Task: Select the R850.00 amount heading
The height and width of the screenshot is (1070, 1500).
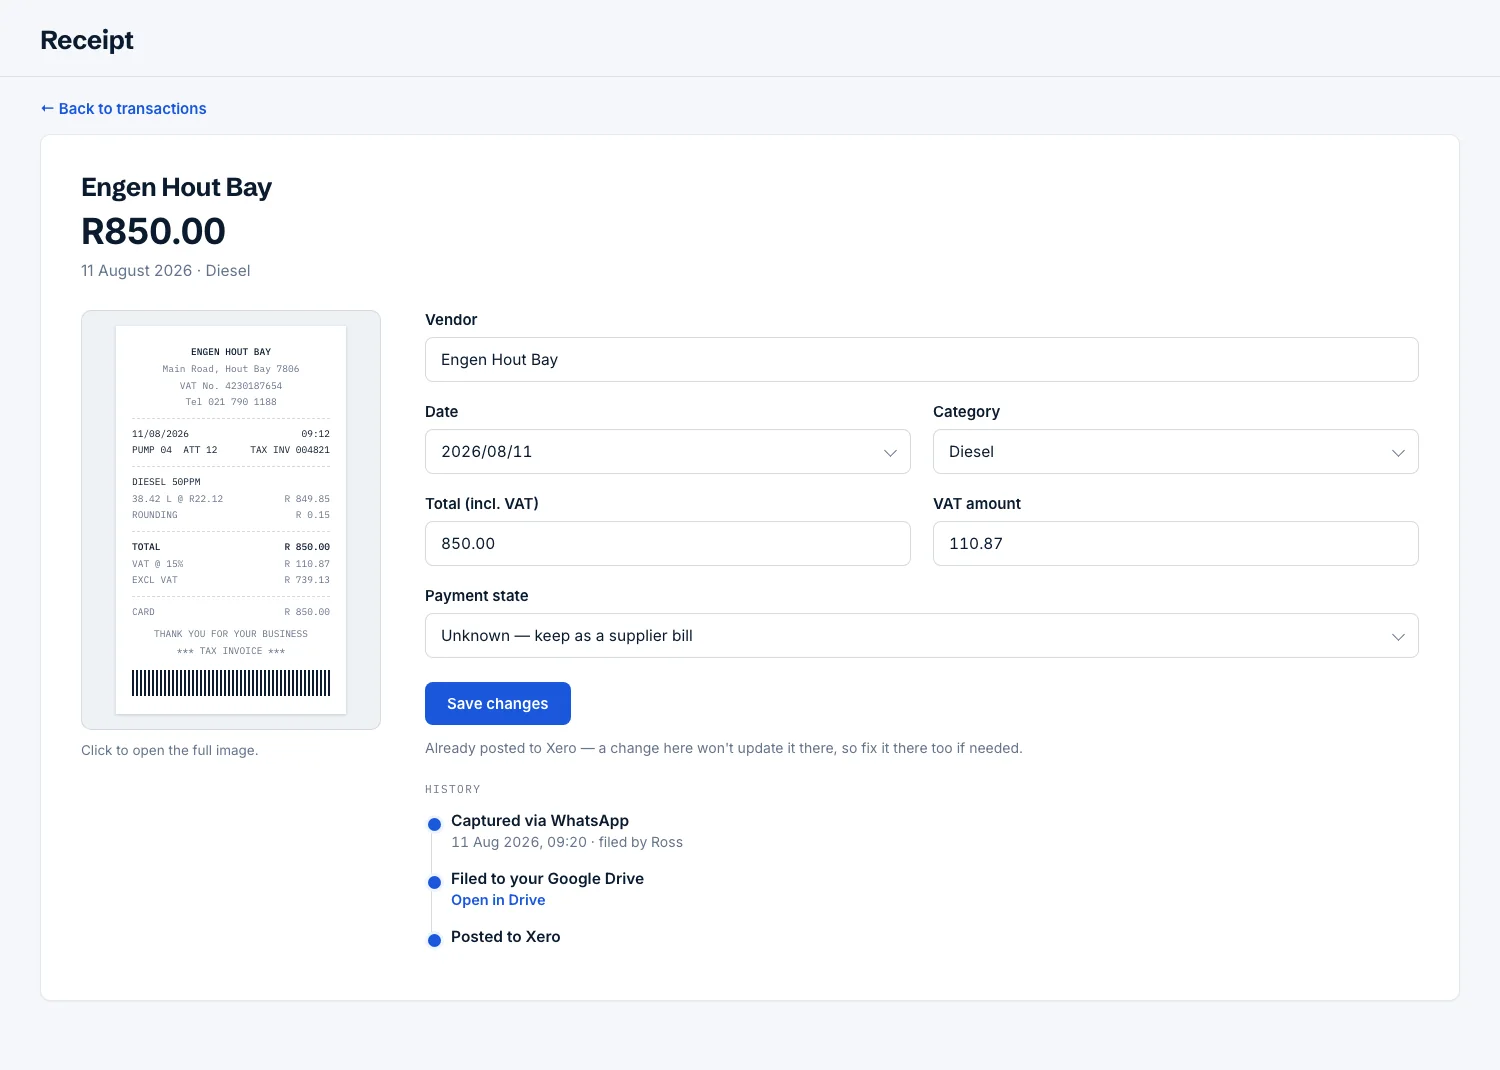Action: tap(153, 231)
